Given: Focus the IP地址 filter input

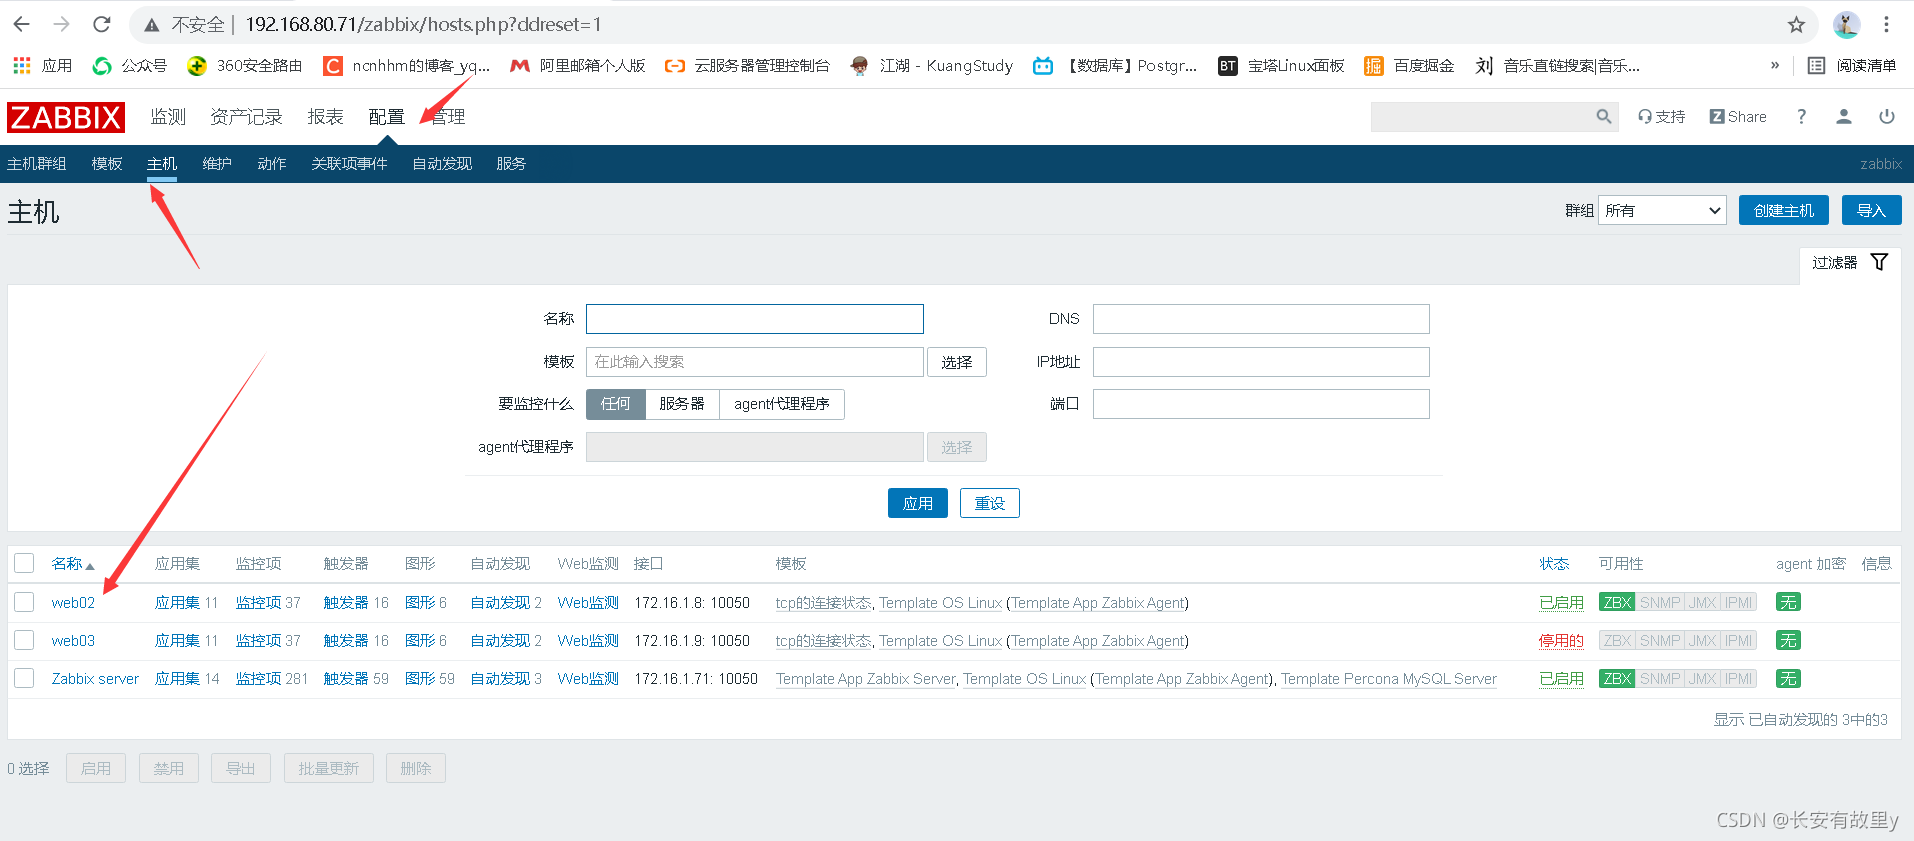Looking at the screenshot, I should 1261,362.
